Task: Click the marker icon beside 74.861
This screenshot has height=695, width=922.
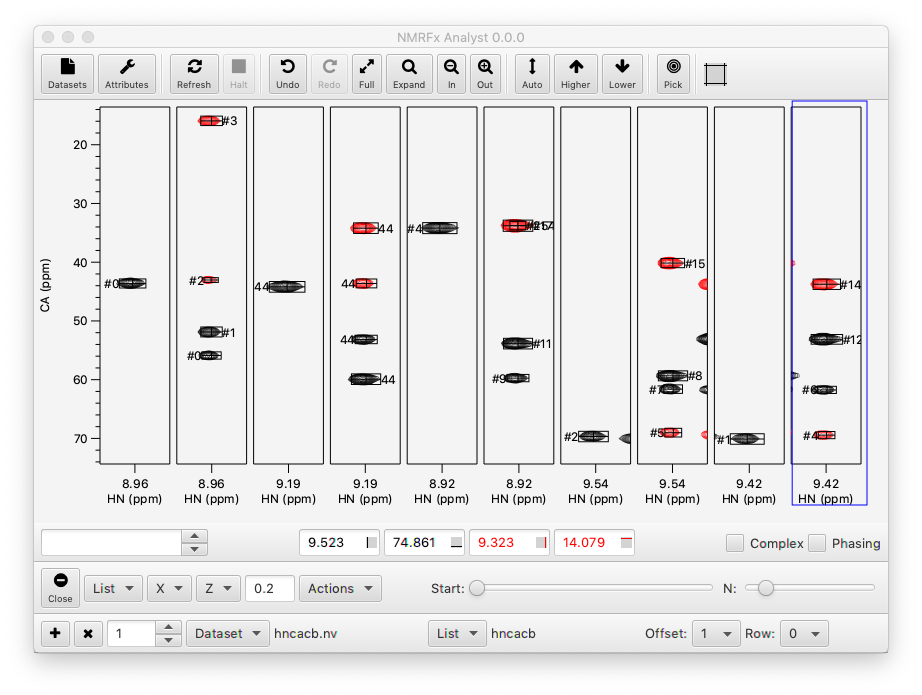Action: click(456, 543)
